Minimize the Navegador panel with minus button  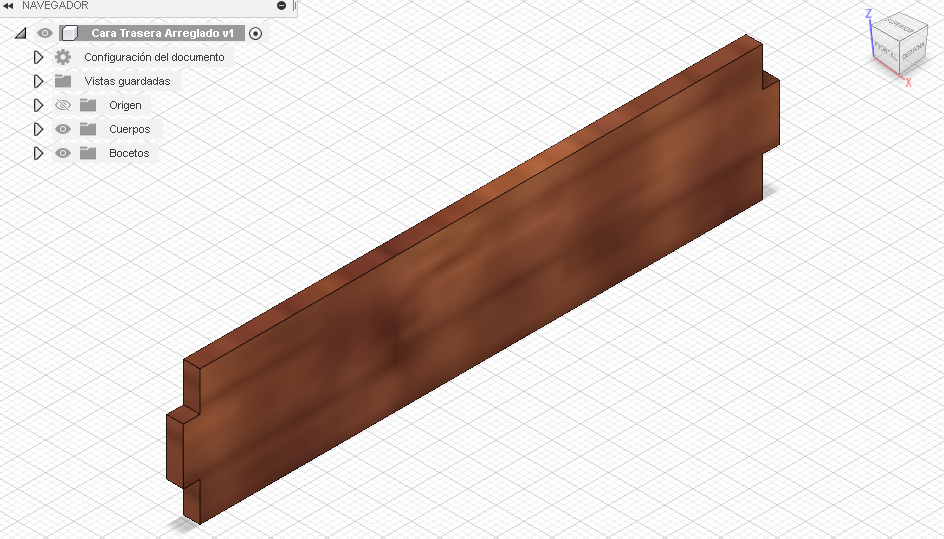281,5
